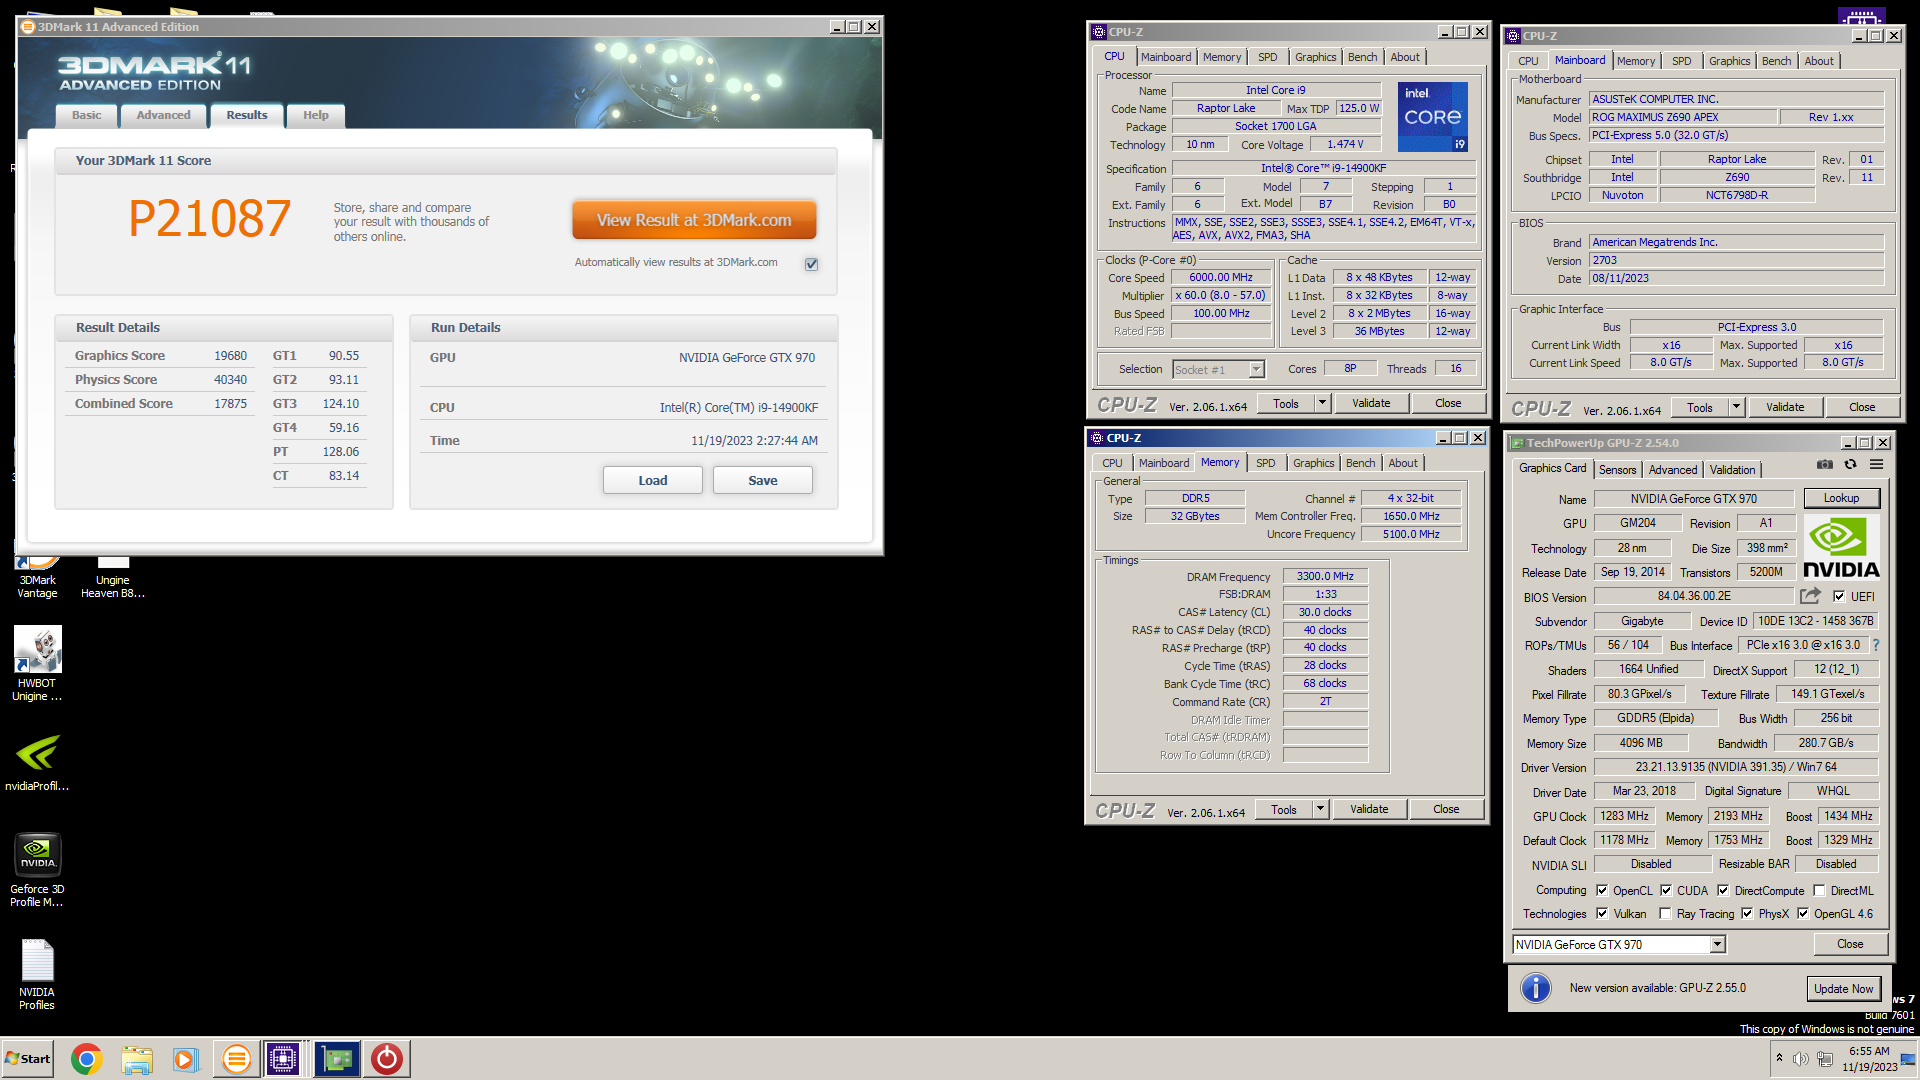The image size is (1920, 1080).
Task: Toggle the DirectML checkbox
Action: coord(1820,890)
